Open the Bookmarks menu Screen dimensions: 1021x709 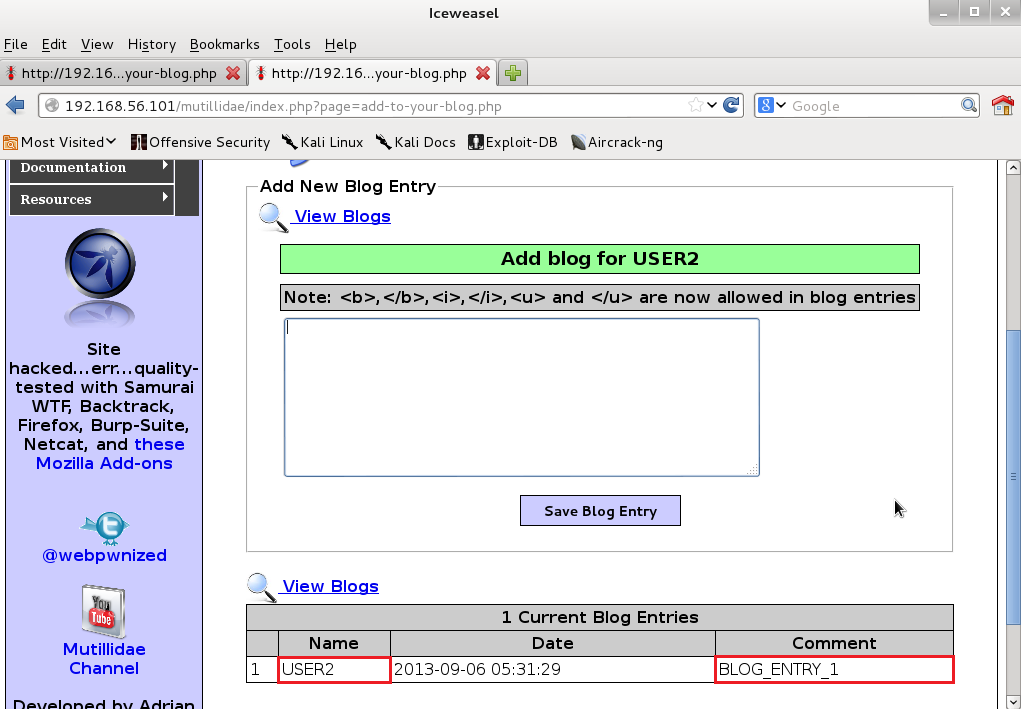tap(224, 44)
